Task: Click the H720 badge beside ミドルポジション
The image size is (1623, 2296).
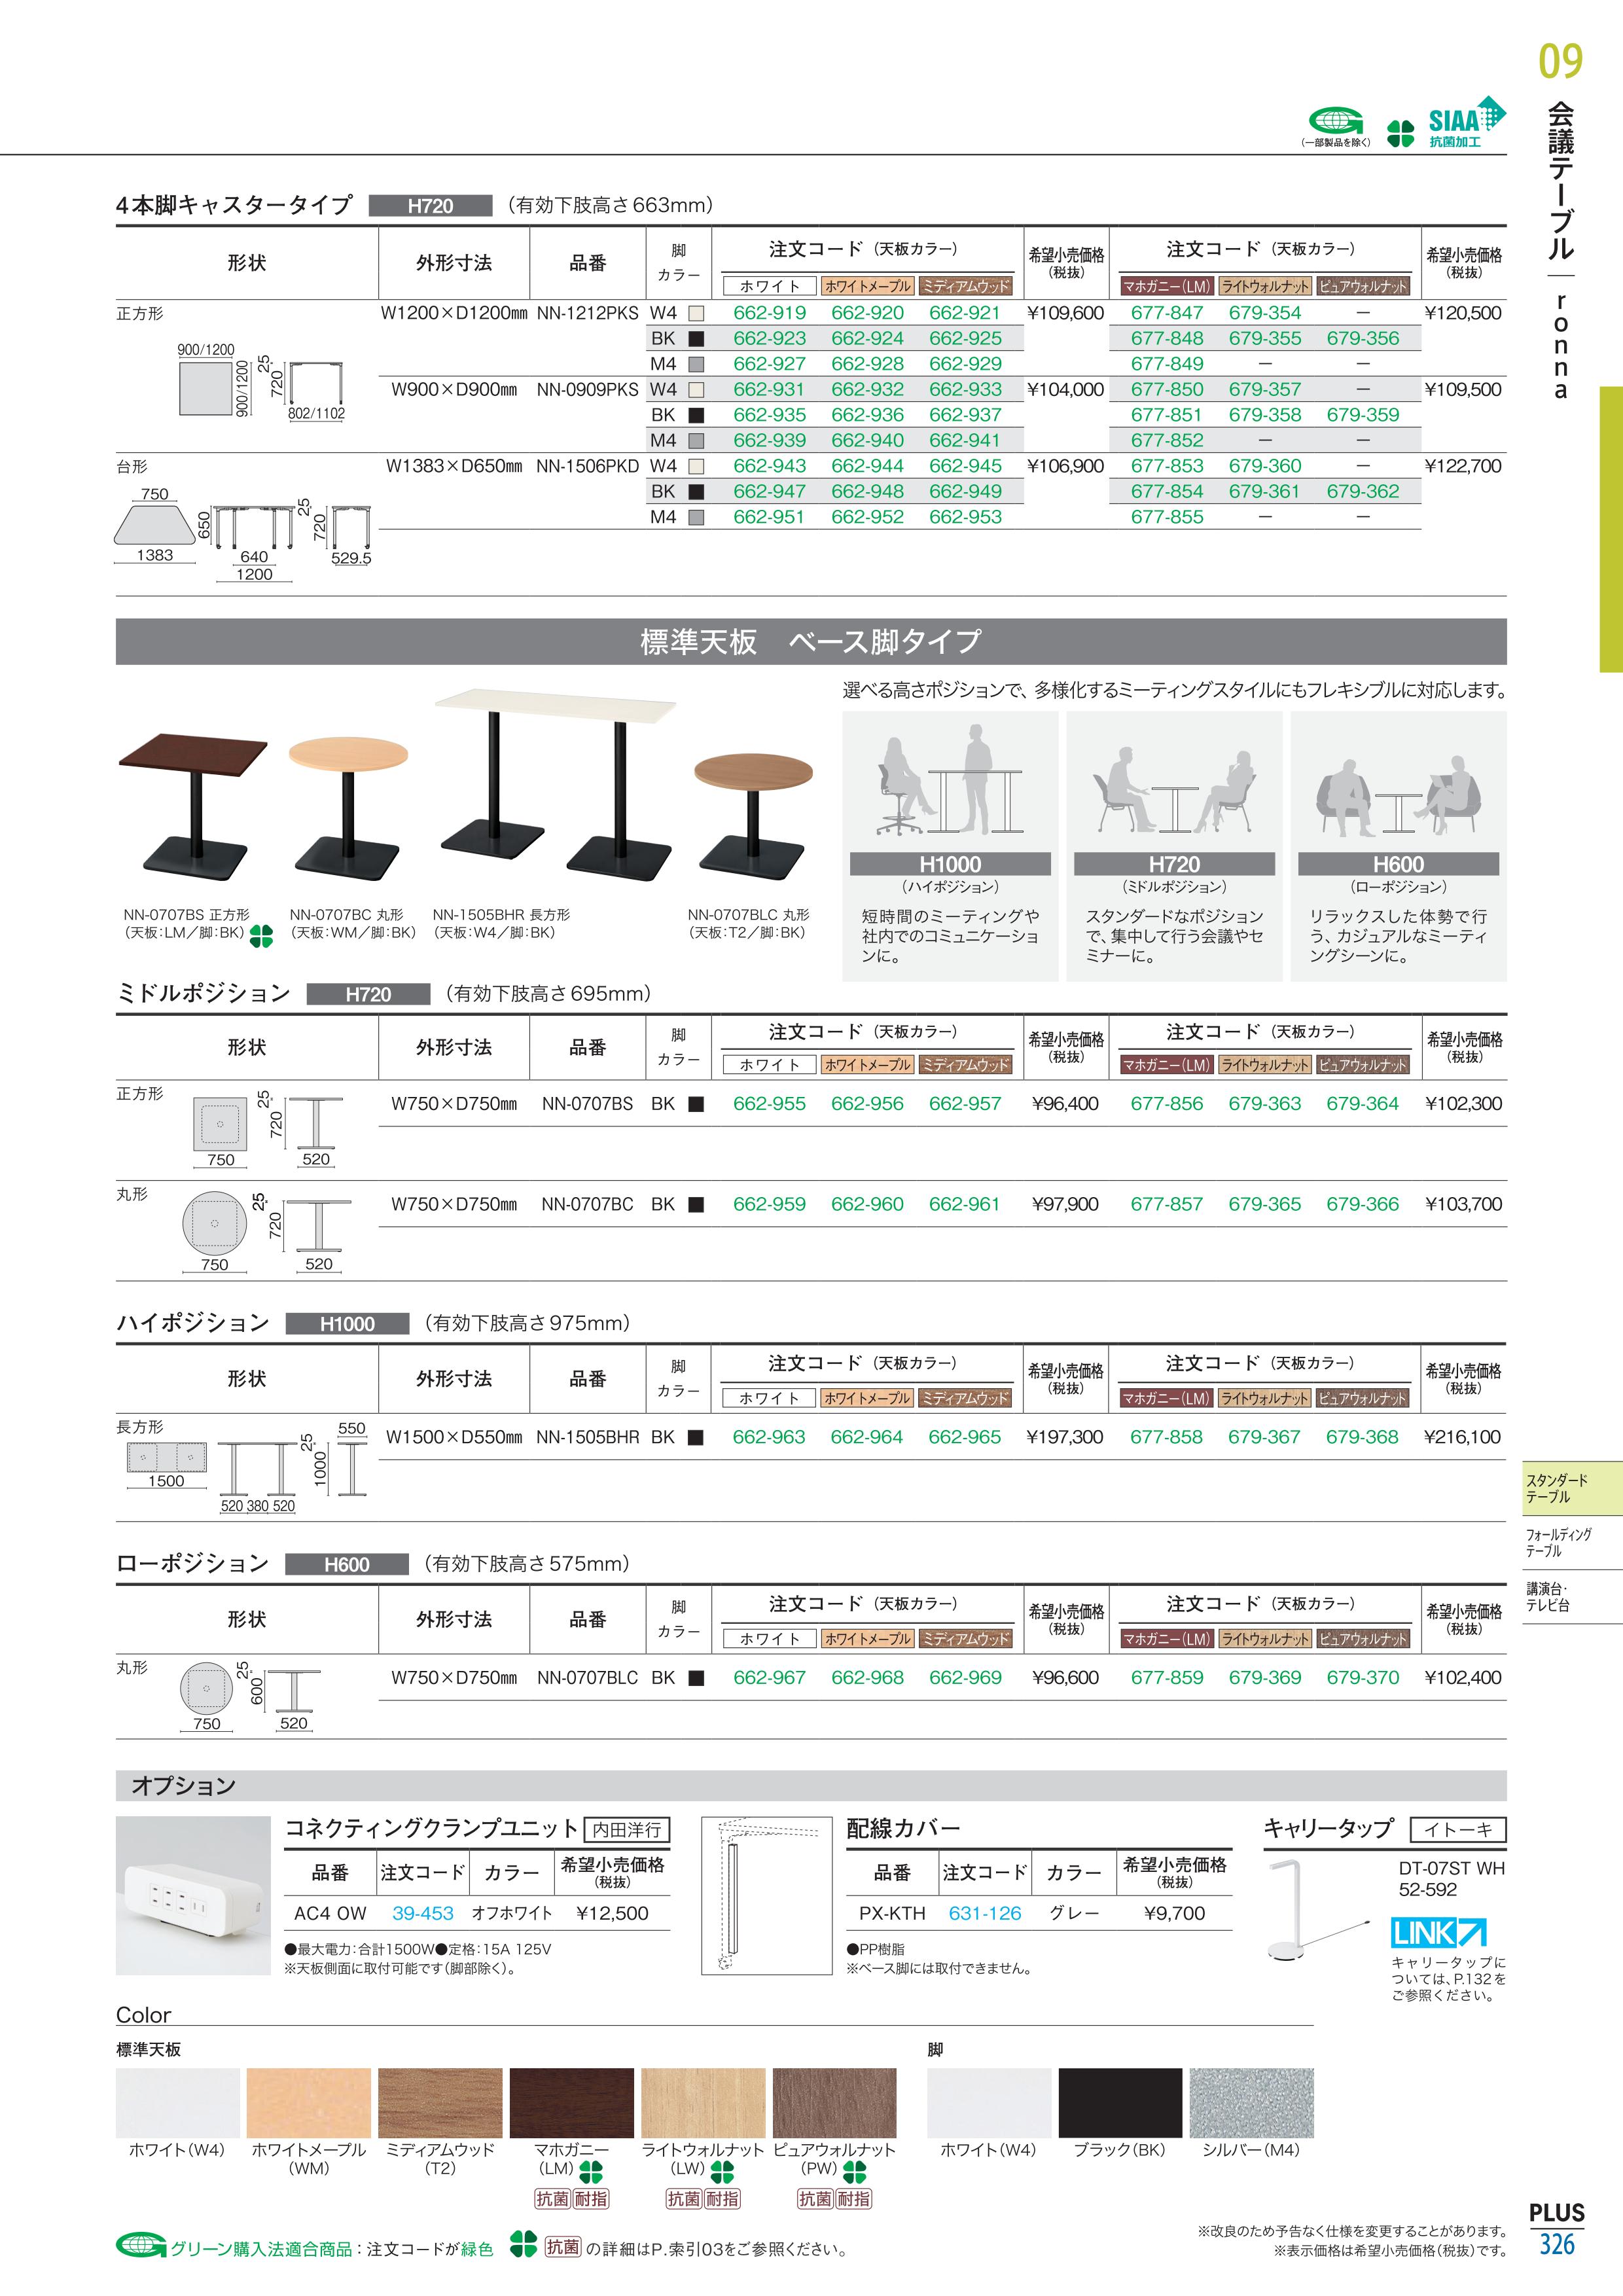Action: 368,994
